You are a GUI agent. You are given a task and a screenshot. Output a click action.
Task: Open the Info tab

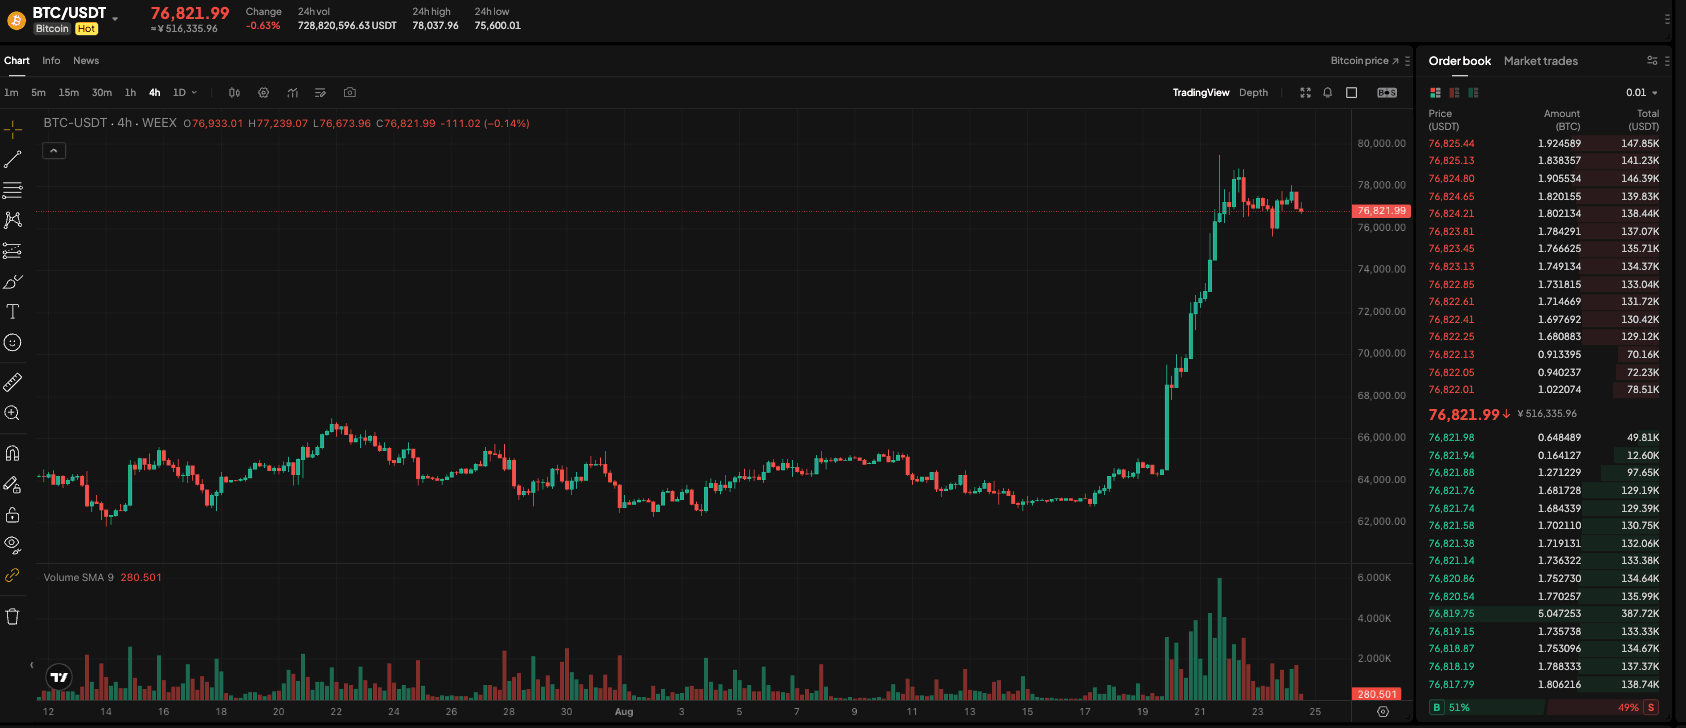(51, 61)
